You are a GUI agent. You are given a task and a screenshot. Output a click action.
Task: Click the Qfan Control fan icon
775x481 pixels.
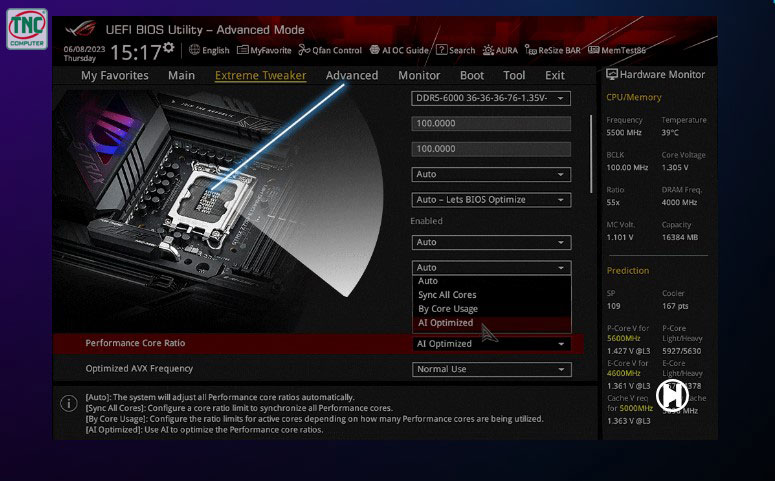(304, 50)
